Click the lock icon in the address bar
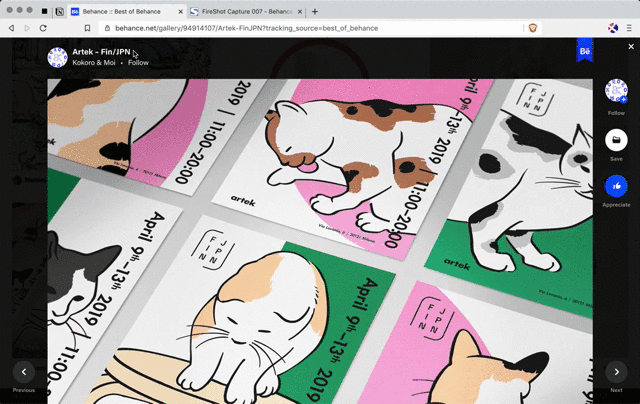 coord(107,28)
